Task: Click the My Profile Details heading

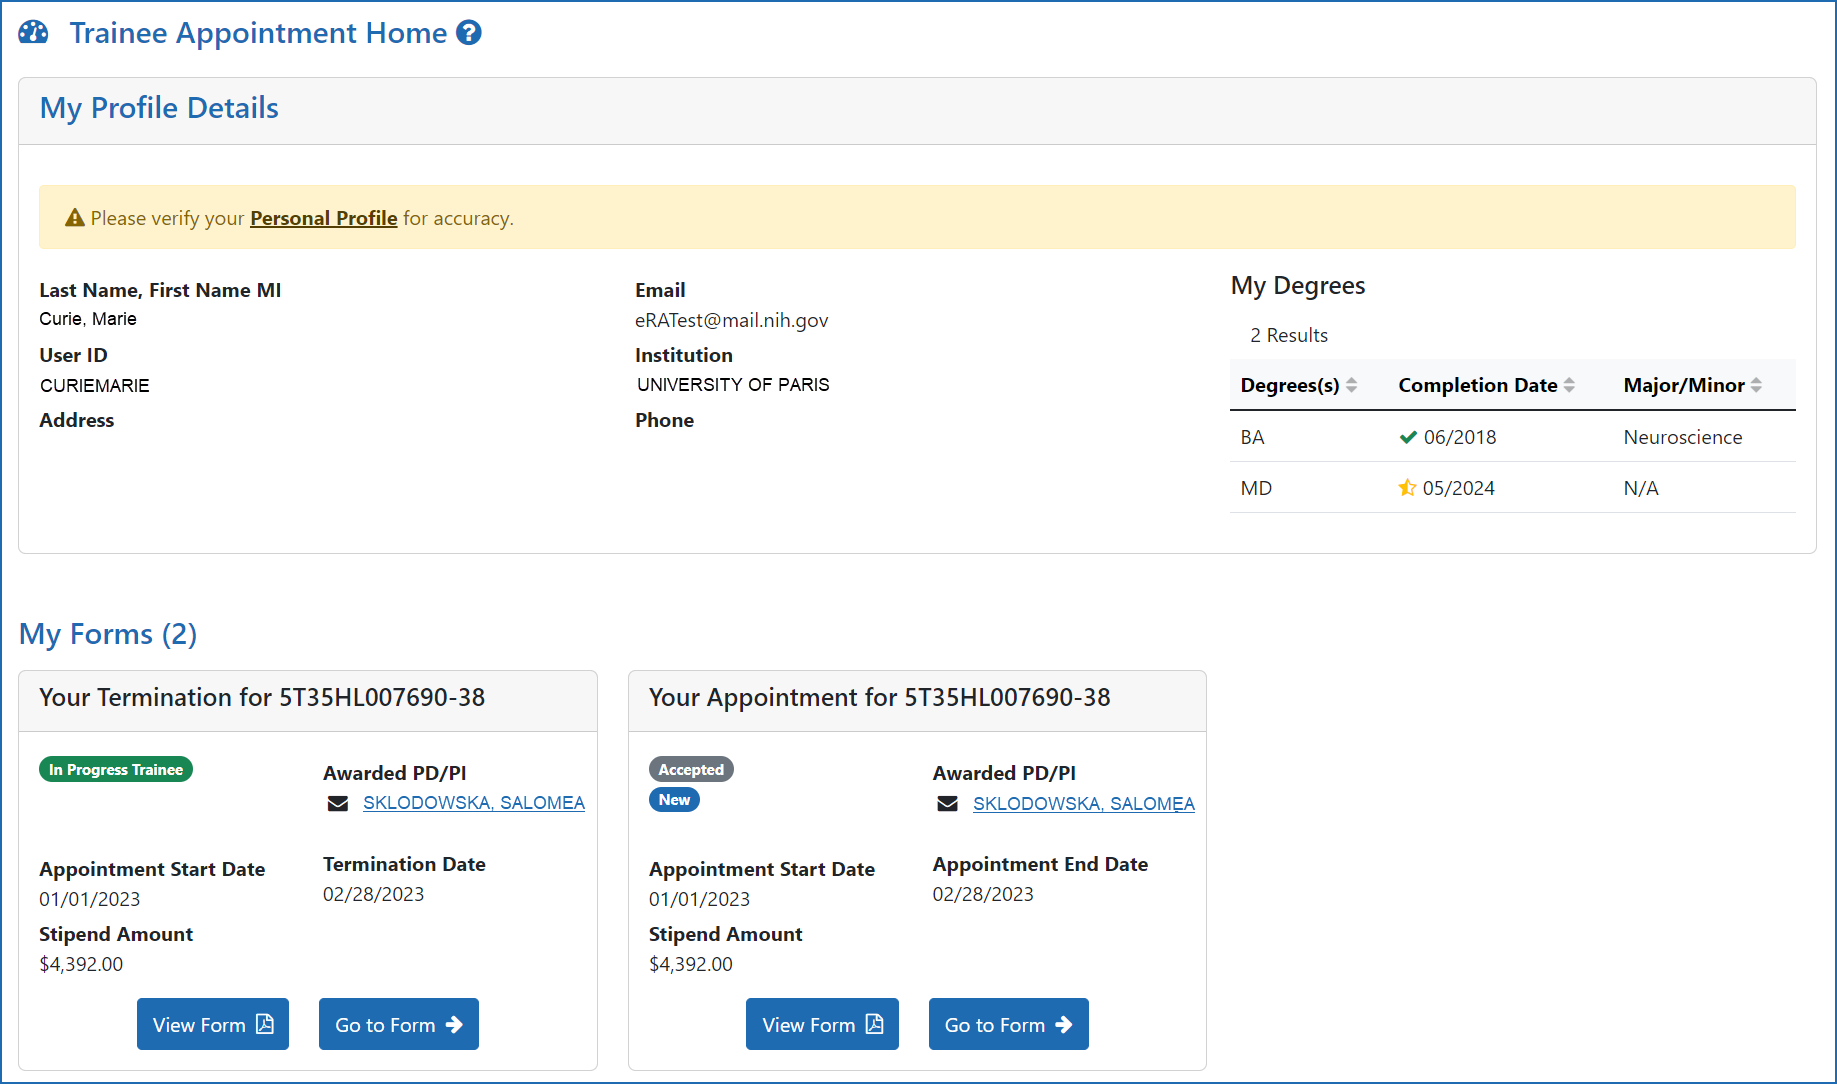Action: 159,108
